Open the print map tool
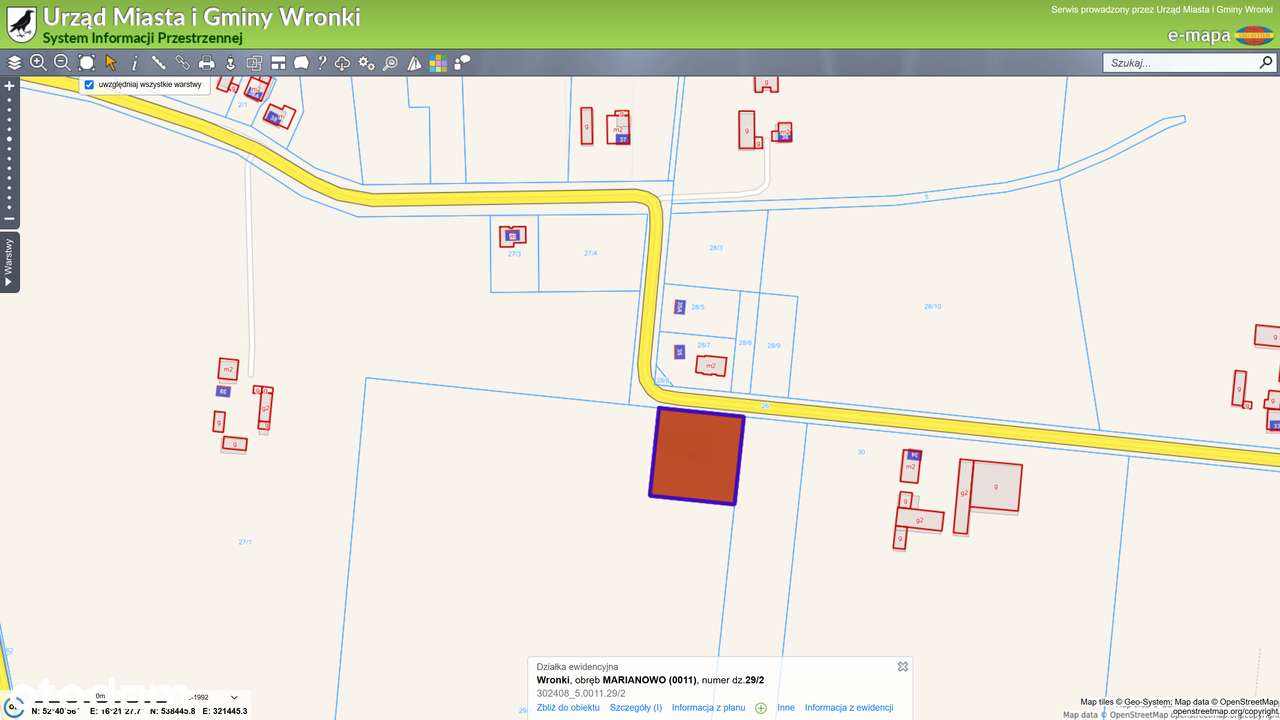This screenshot has height=720, width=1280. [x=206, y=62]
